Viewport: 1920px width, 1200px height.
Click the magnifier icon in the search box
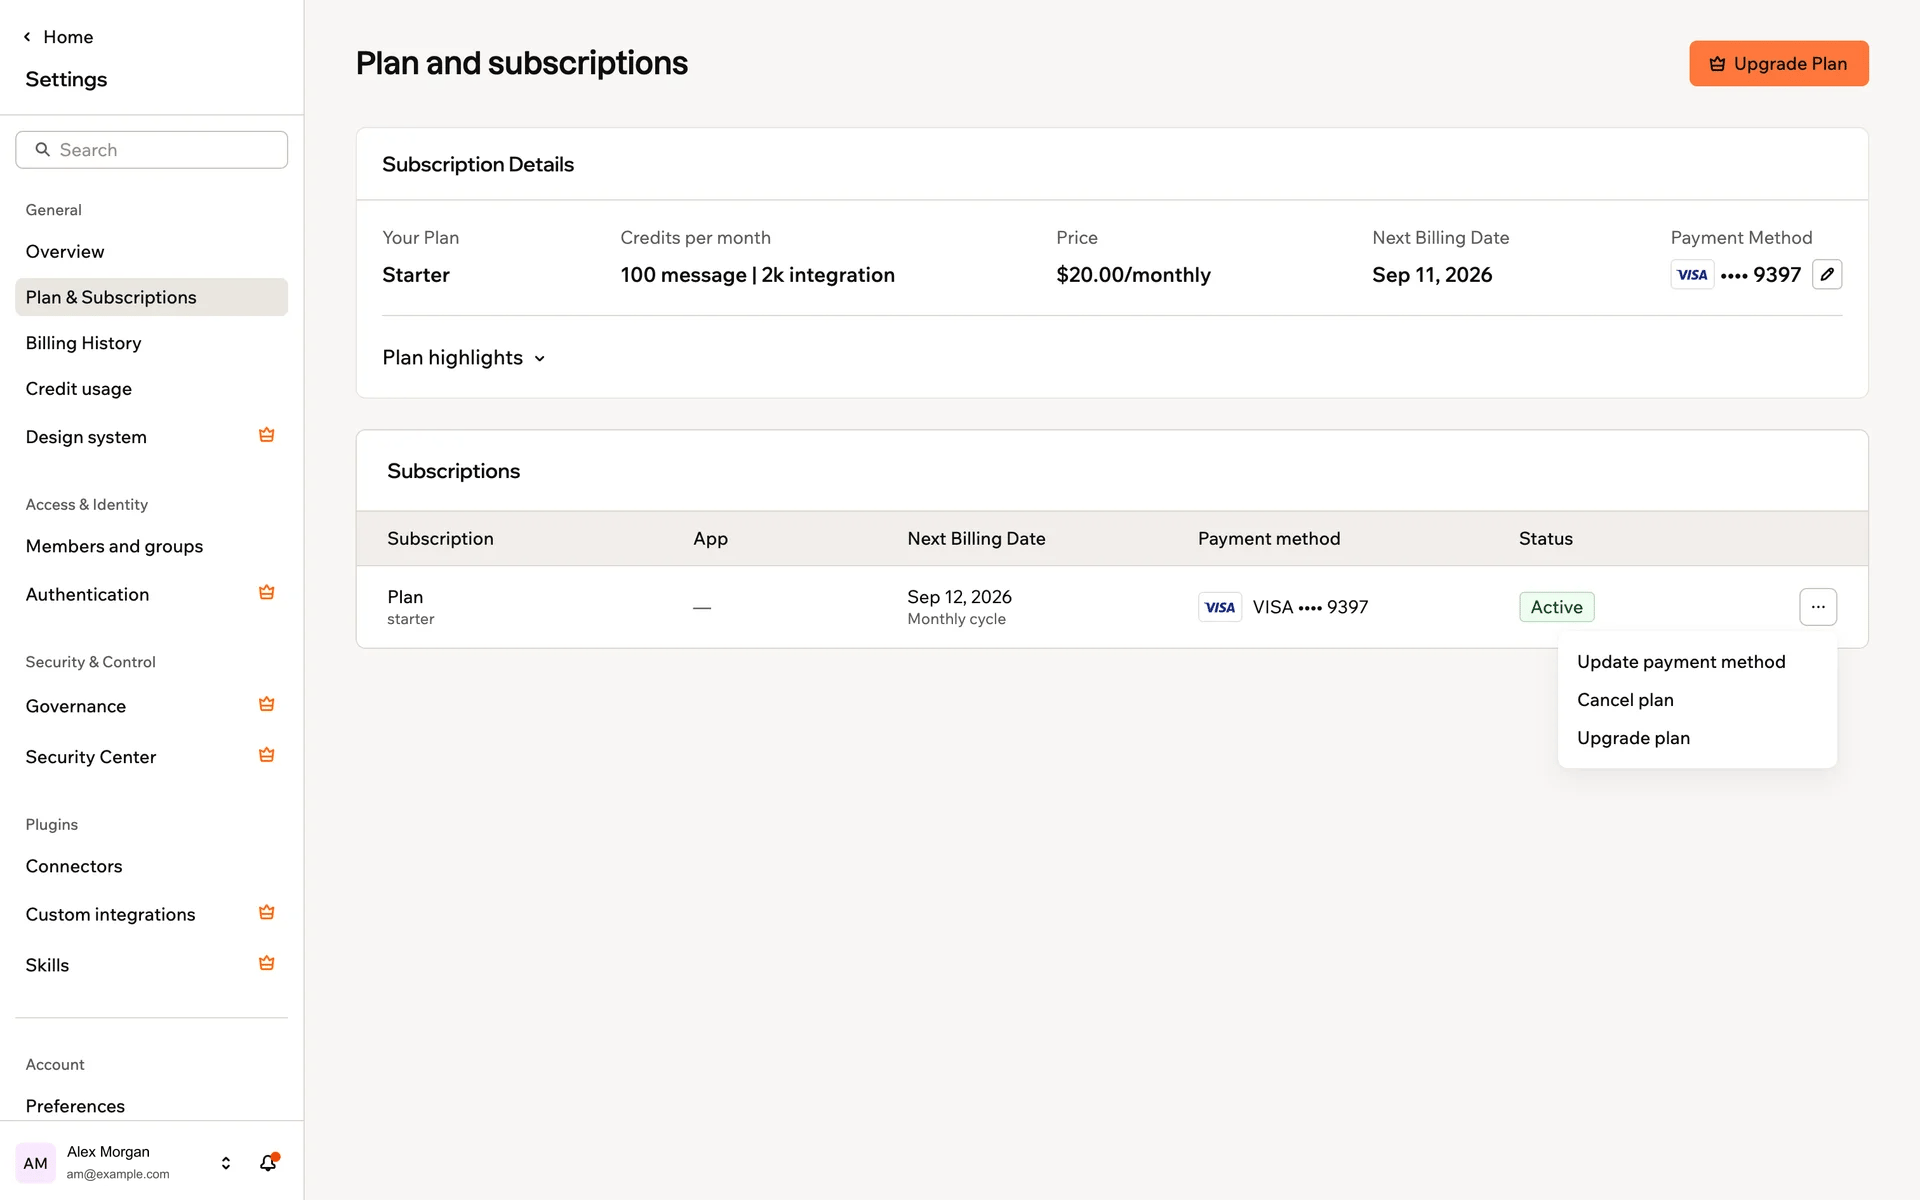point(42,150)
